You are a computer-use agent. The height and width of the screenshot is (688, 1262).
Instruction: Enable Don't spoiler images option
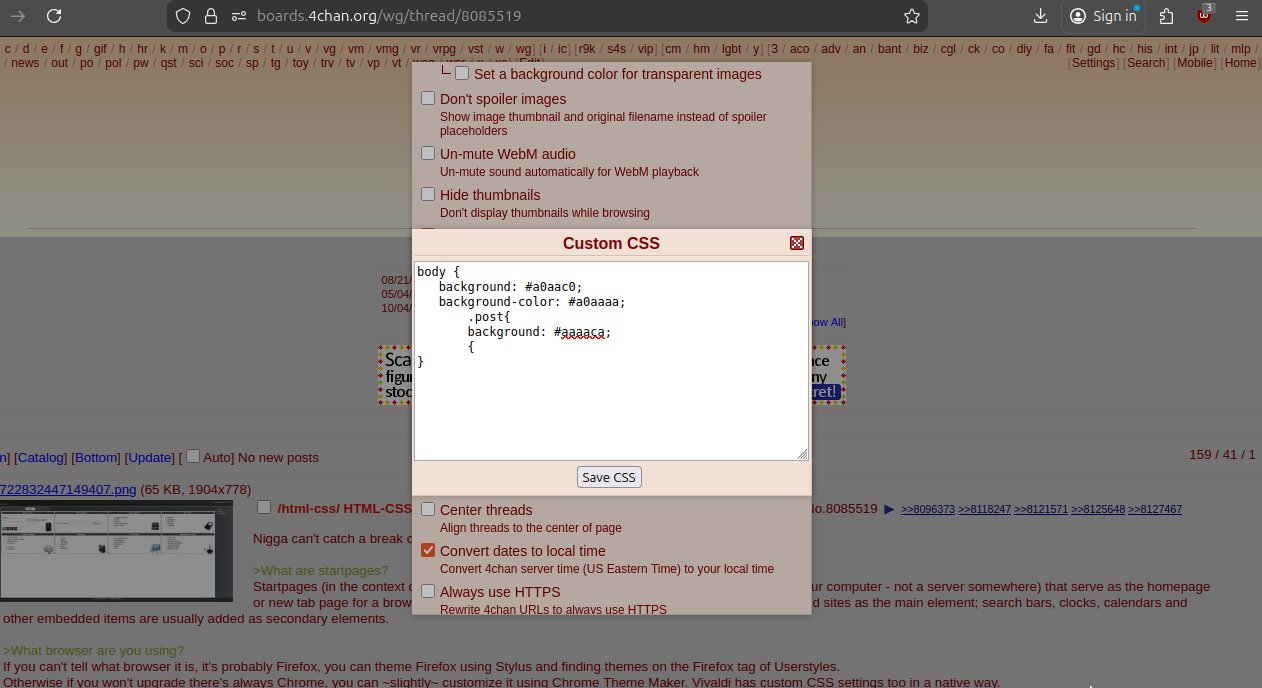point(428,98)
